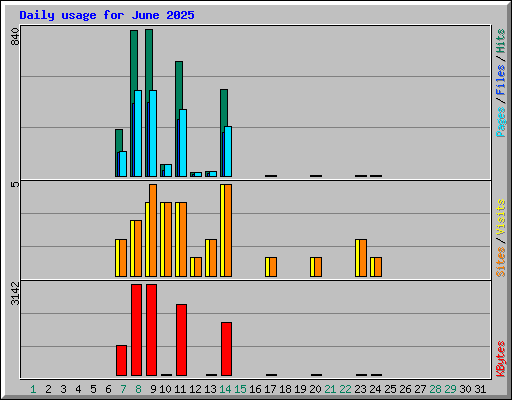Select the red KBytes bar on day 11
Screen dimensions: 512x400
[x=181, y=340]
